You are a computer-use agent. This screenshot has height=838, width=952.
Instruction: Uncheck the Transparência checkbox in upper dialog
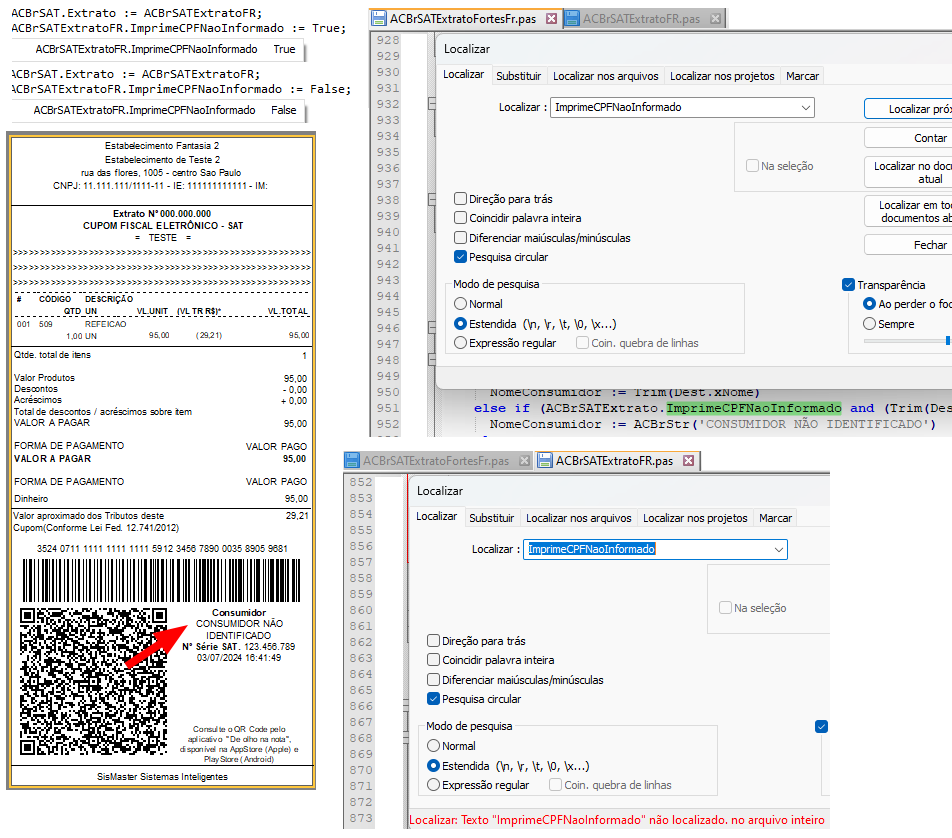point(849,284)
